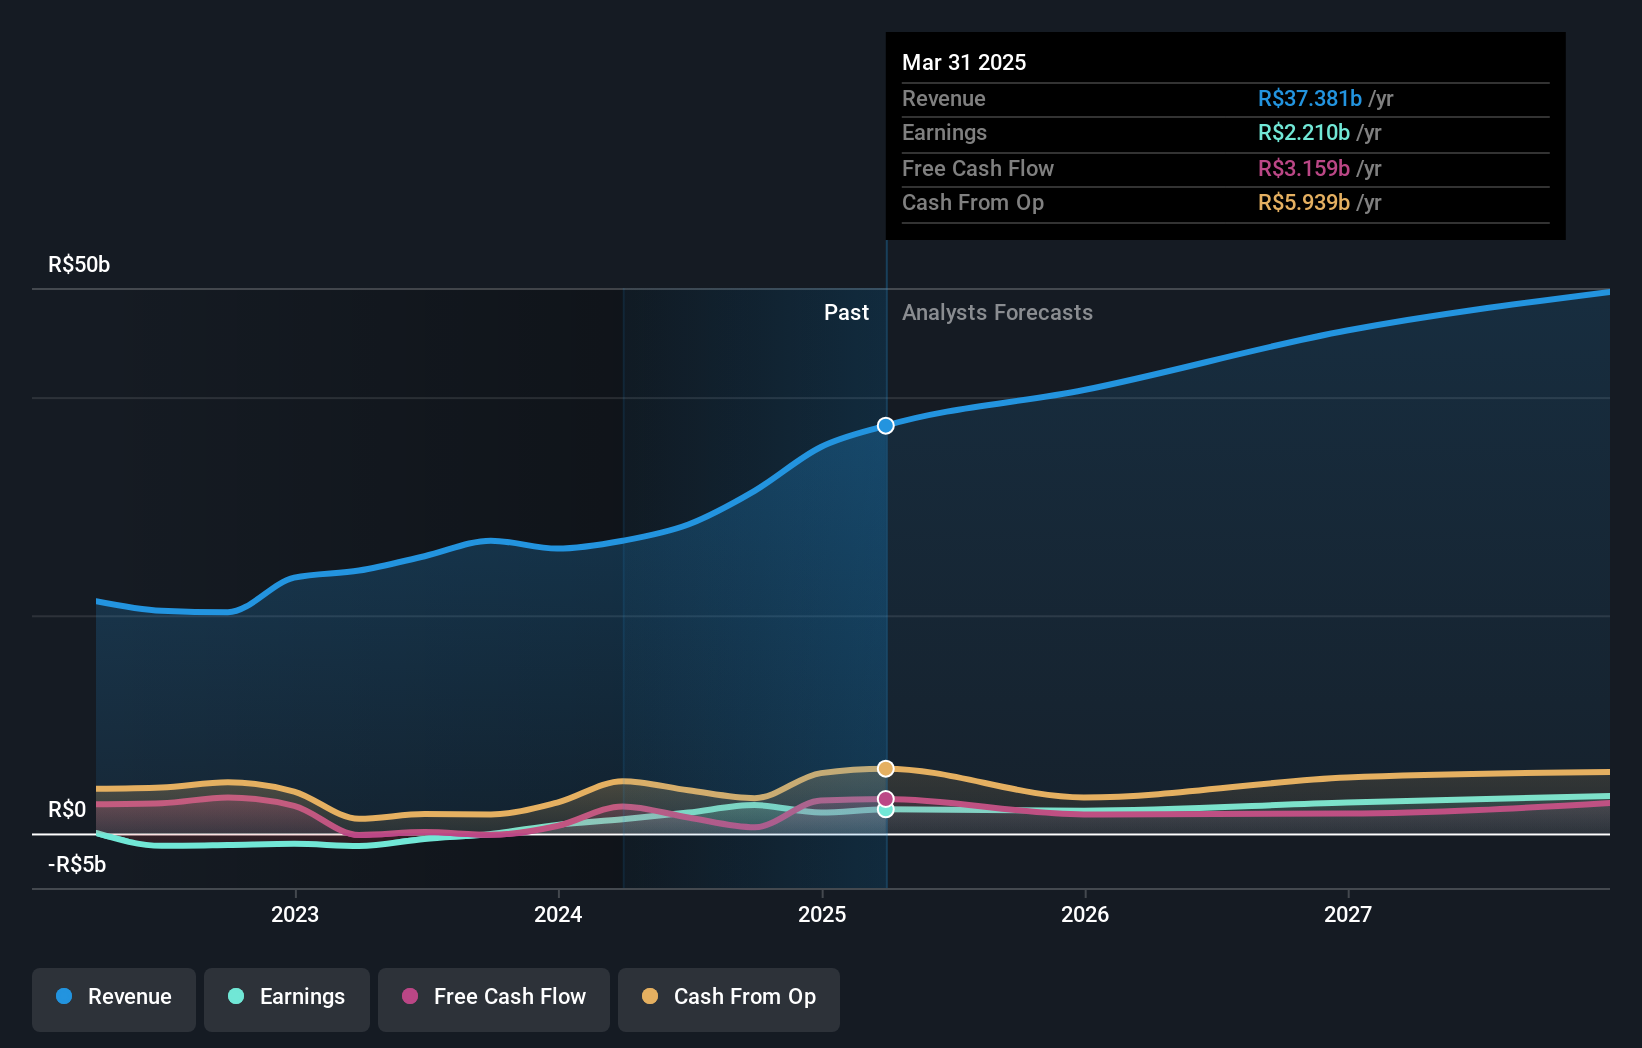The height and width of the screenshot is (1048, 1642).
Task: Select the Cash From Op marker at the Past boundary
Action: [884, 767]
